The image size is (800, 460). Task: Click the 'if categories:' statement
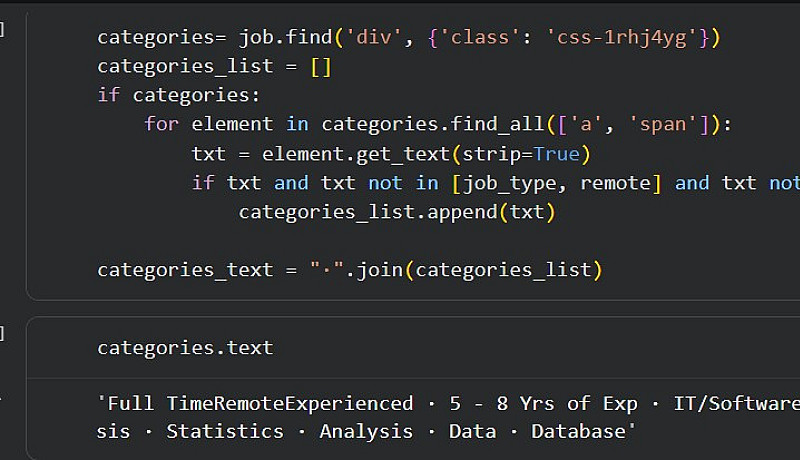point(178,96)
